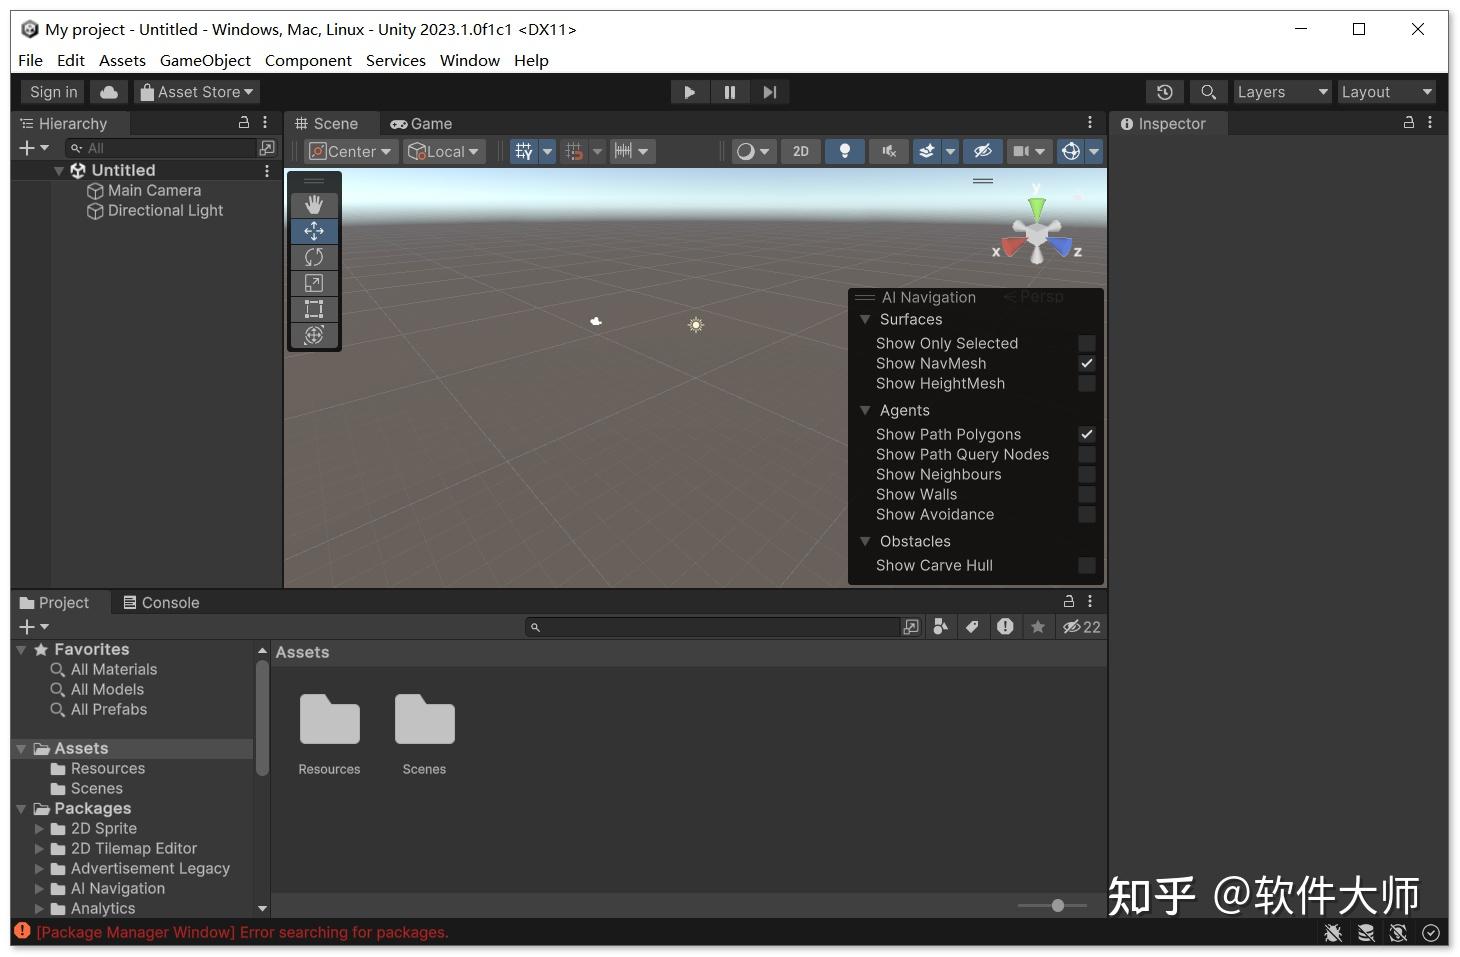Select the Hand pan tool
This screenshot has height=957, width=1460.
coord(314,204)
